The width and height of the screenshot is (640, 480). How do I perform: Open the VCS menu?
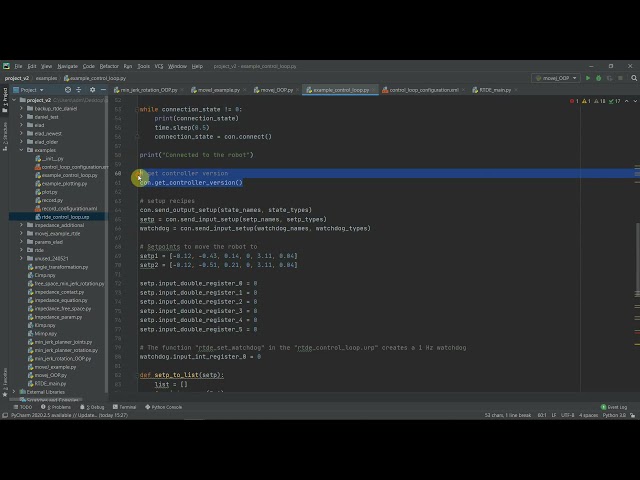click(159, 66)
